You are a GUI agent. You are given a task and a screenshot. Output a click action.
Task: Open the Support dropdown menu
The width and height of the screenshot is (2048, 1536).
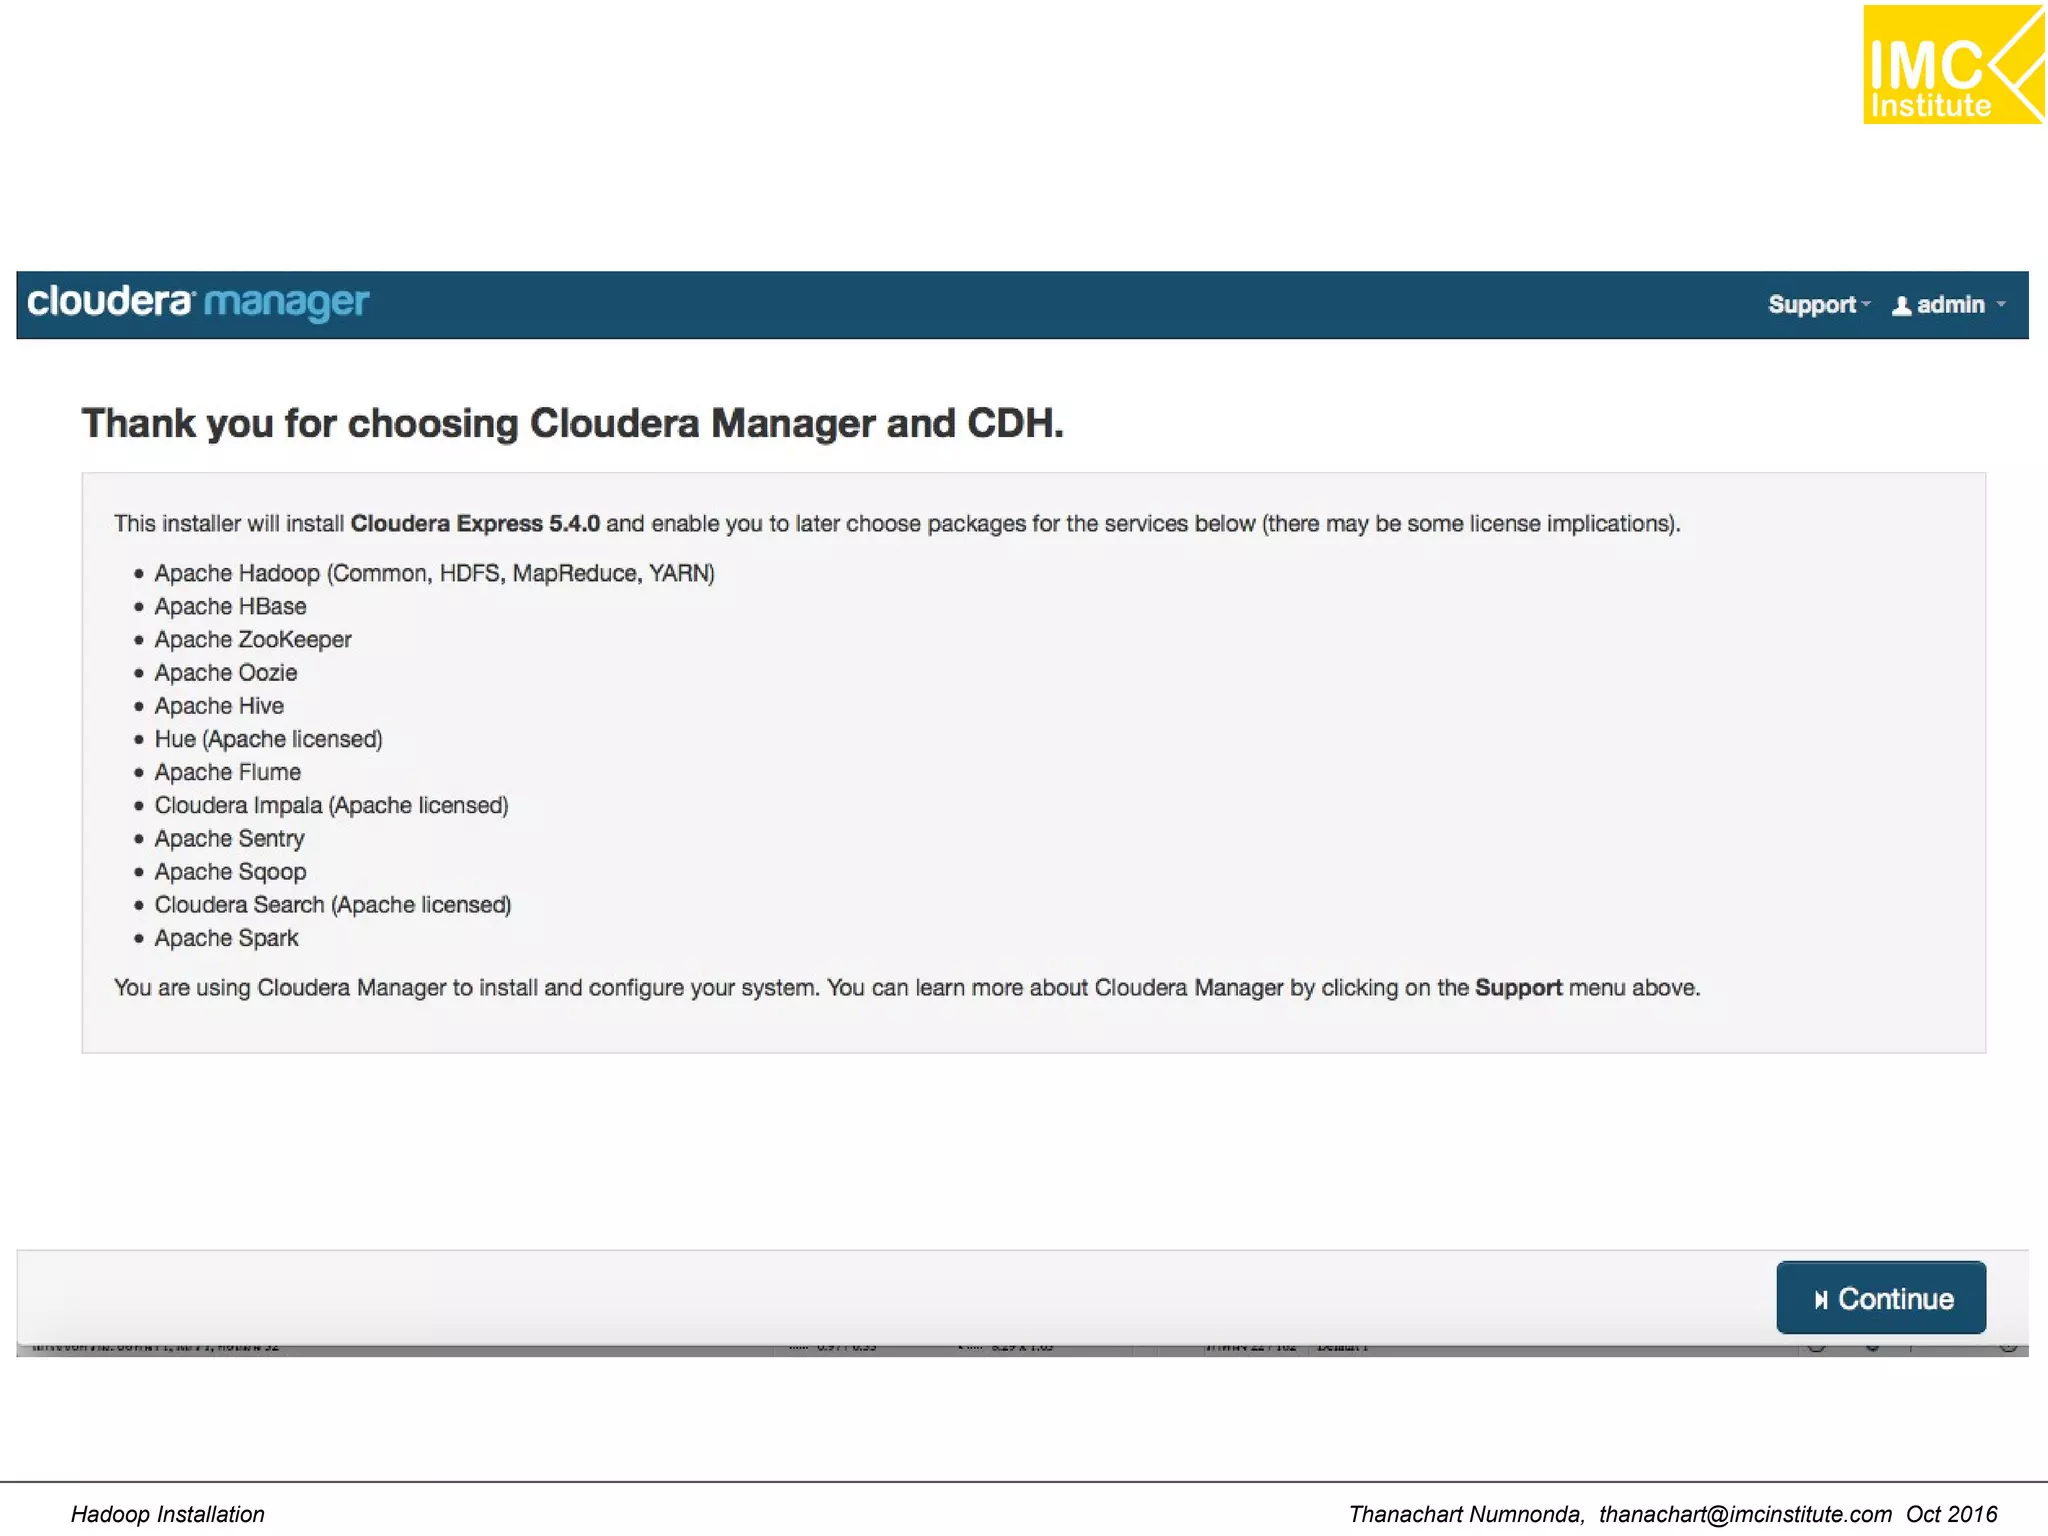pos(1818,305)
